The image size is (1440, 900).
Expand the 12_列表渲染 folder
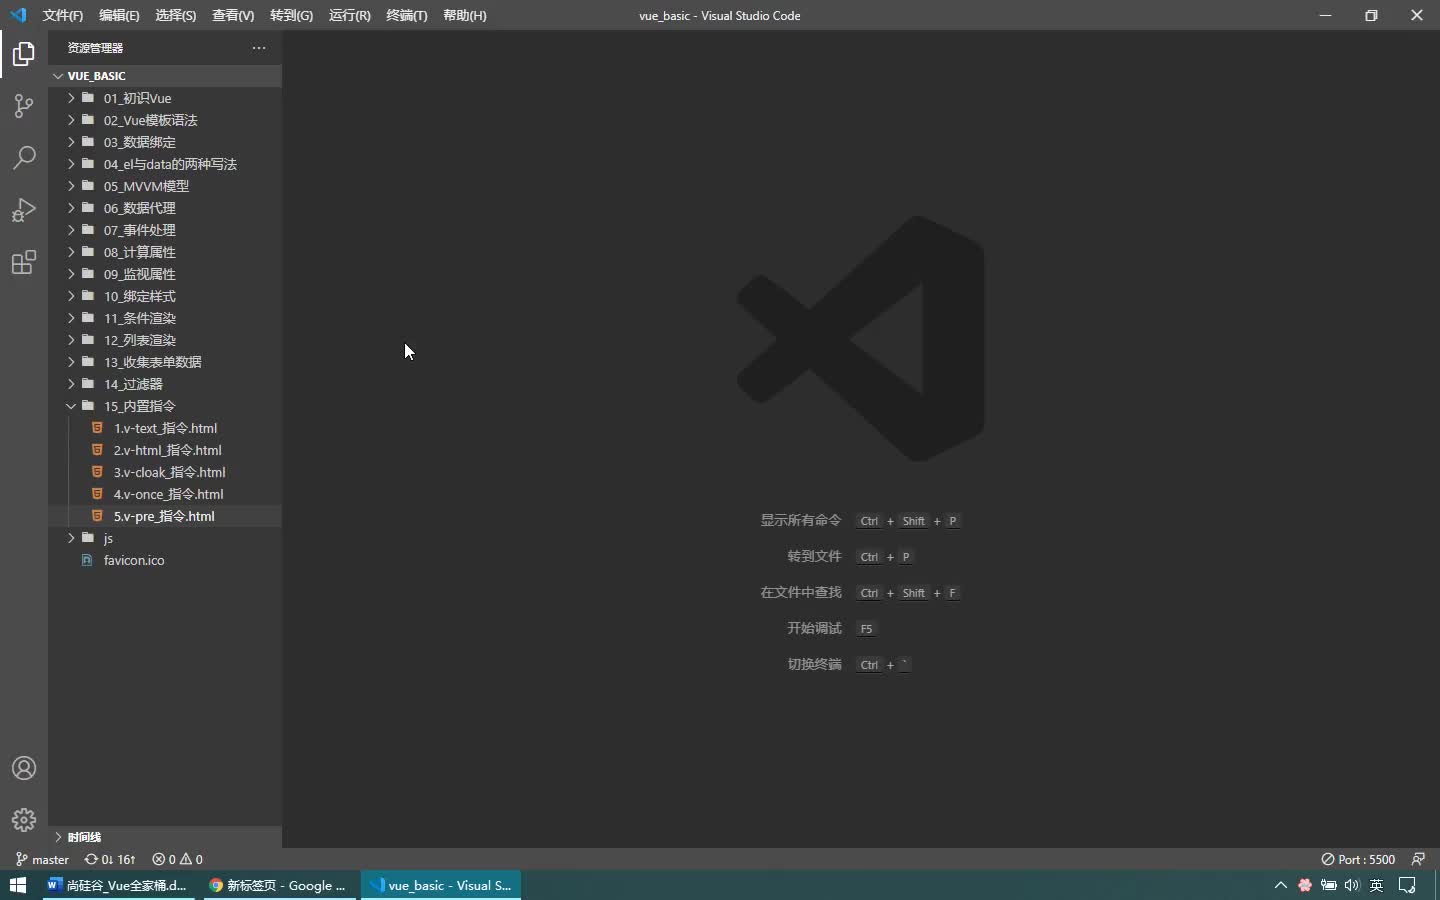(x=165, y=340)
